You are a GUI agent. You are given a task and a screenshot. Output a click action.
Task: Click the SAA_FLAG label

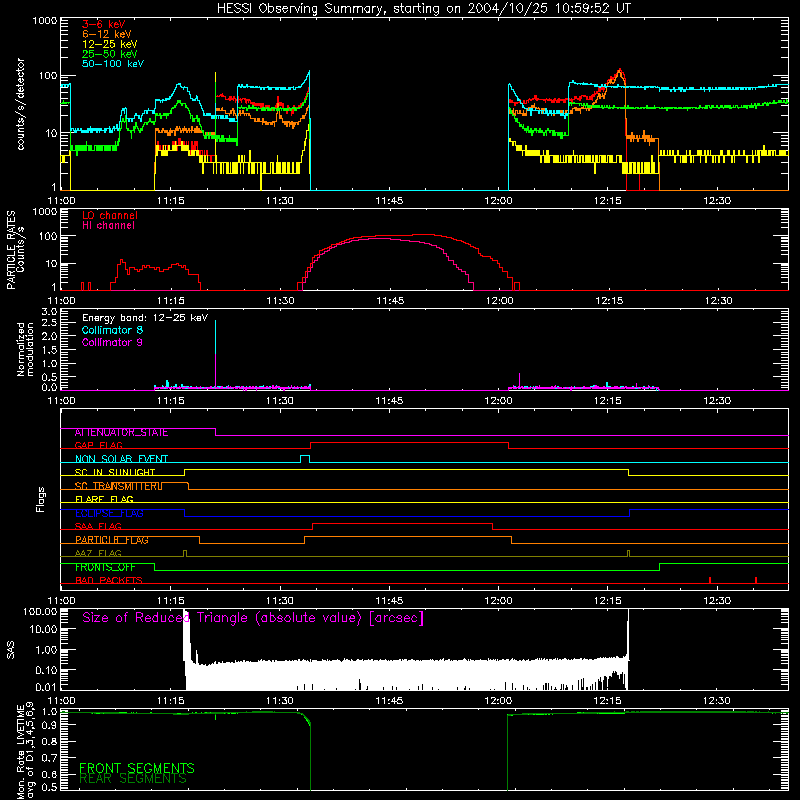(98, 527)
